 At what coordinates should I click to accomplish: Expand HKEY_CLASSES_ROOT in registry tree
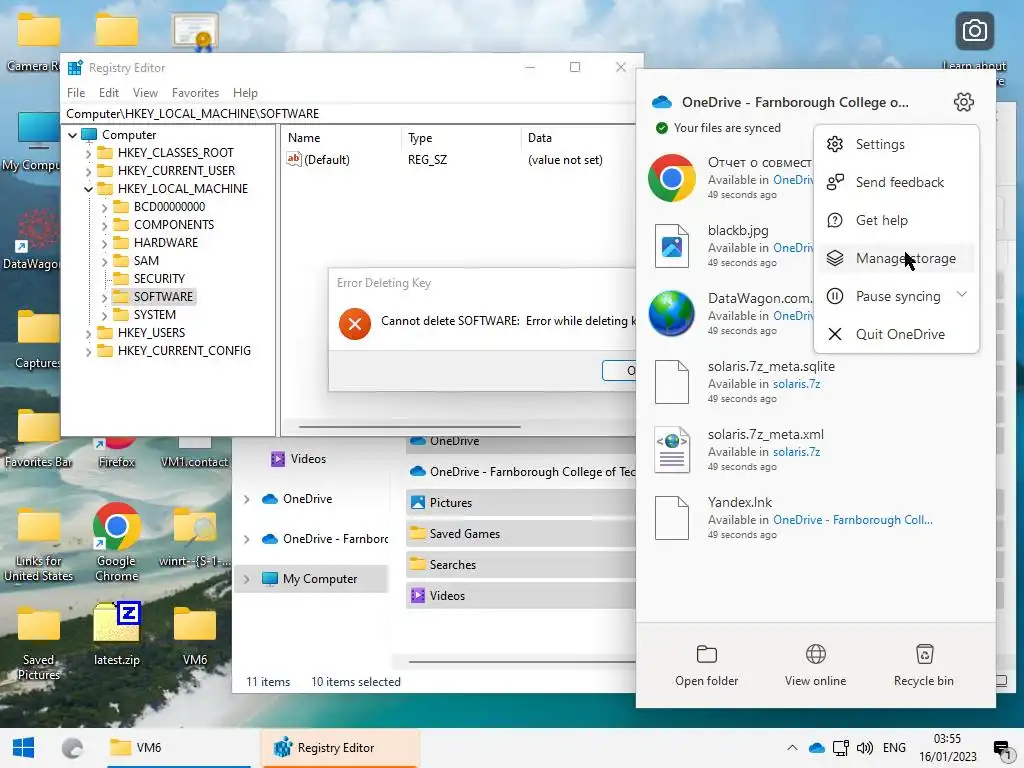[88, 153]
